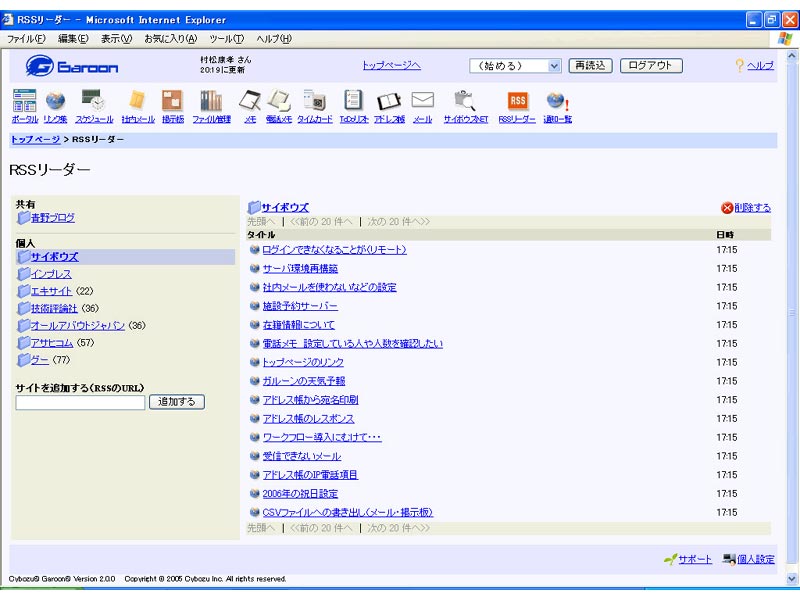This screenshot has height=600, width=800.
Task: Open the ファイル管理 file management icon
Action: 211,100
